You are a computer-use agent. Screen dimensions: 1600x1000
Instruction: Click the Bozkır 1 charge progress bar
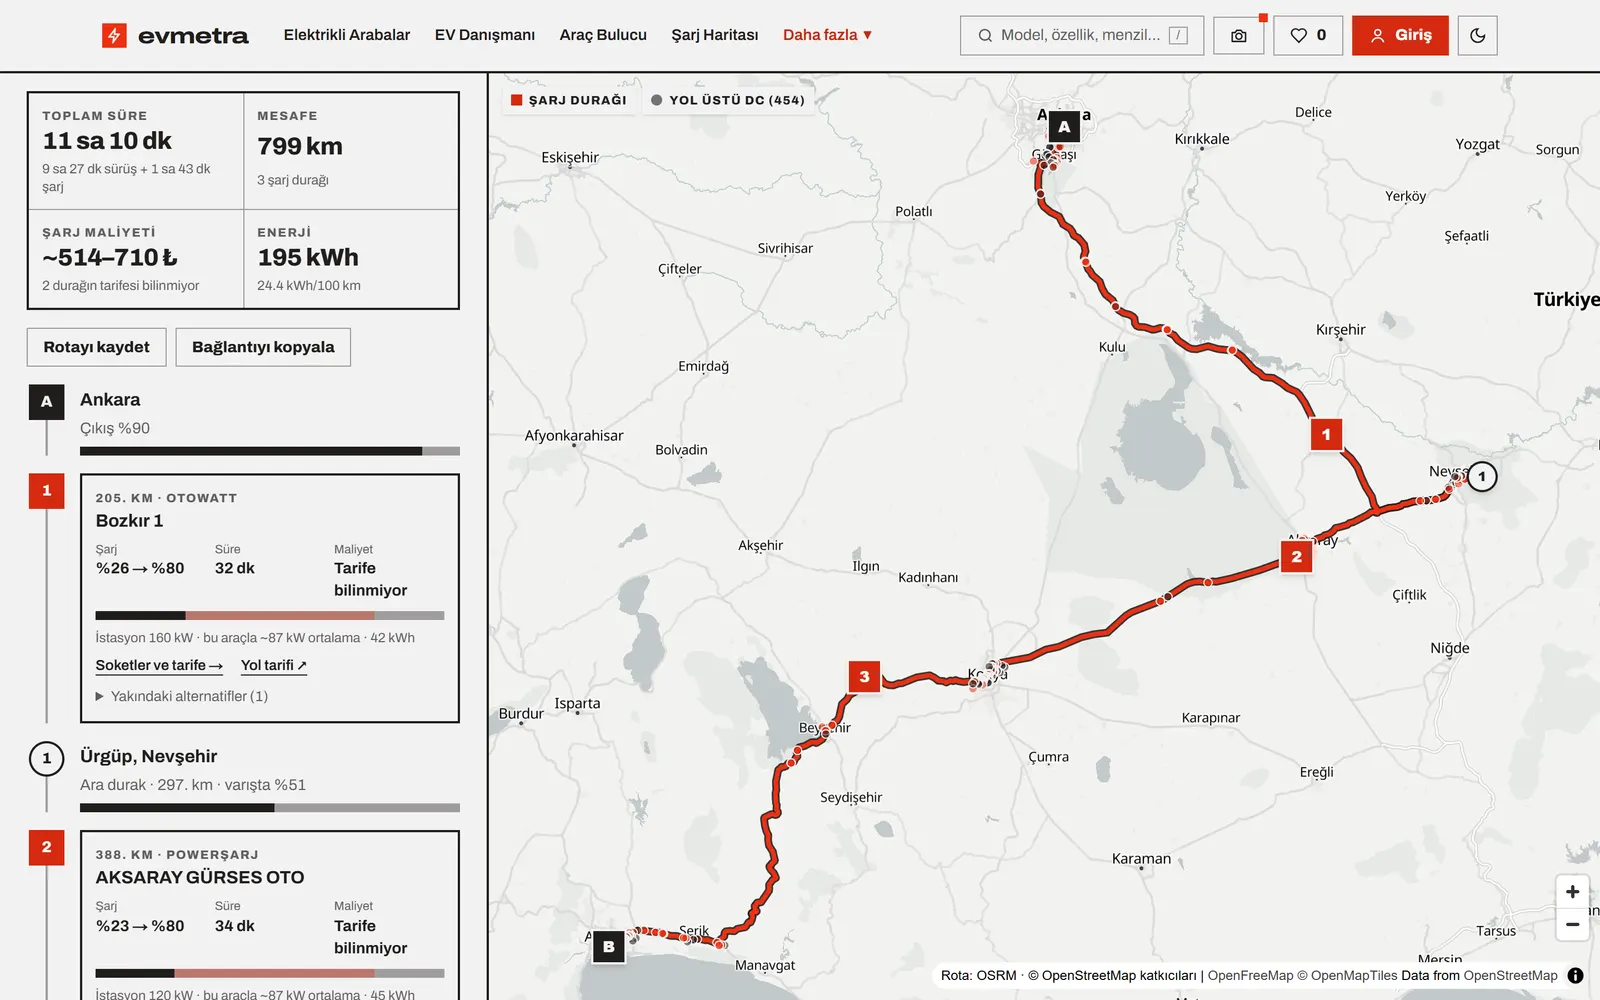pos(270,615)
